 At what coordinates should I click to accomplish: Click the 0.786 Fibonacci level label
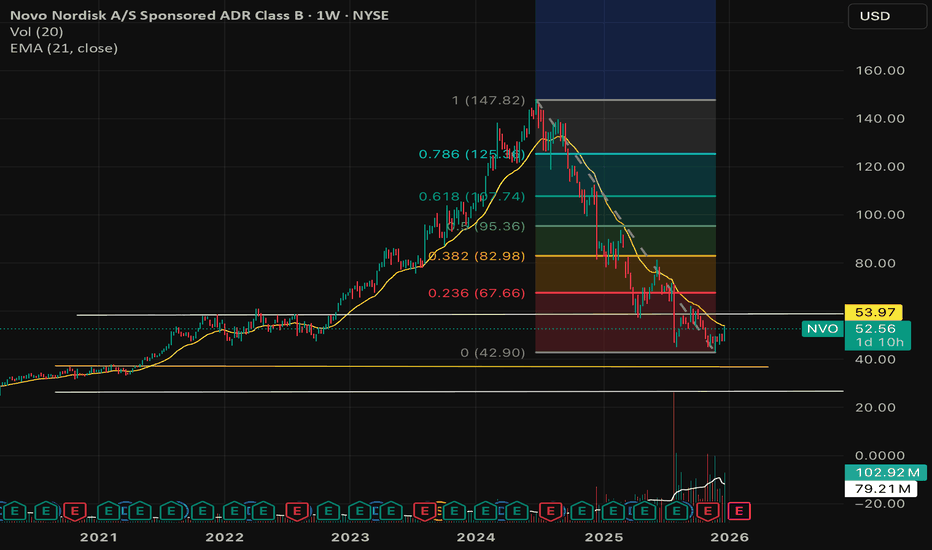click(472, 155)
